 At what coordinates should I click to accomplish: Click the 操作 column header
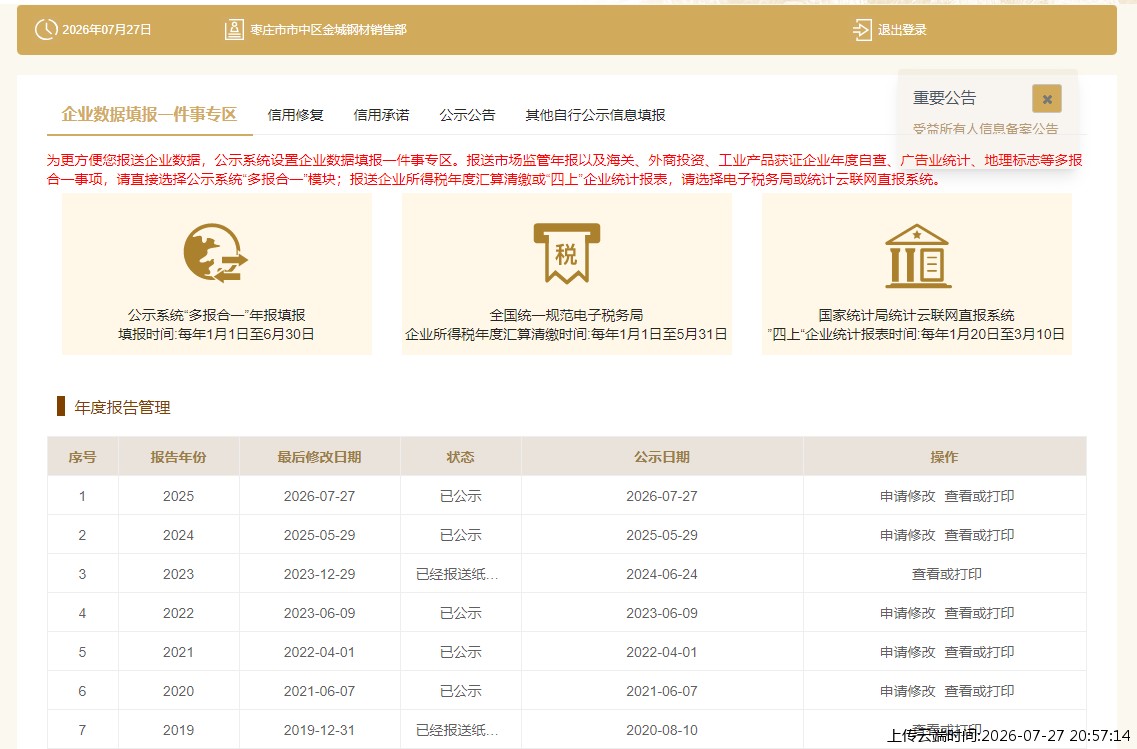(x=944, y=457)
